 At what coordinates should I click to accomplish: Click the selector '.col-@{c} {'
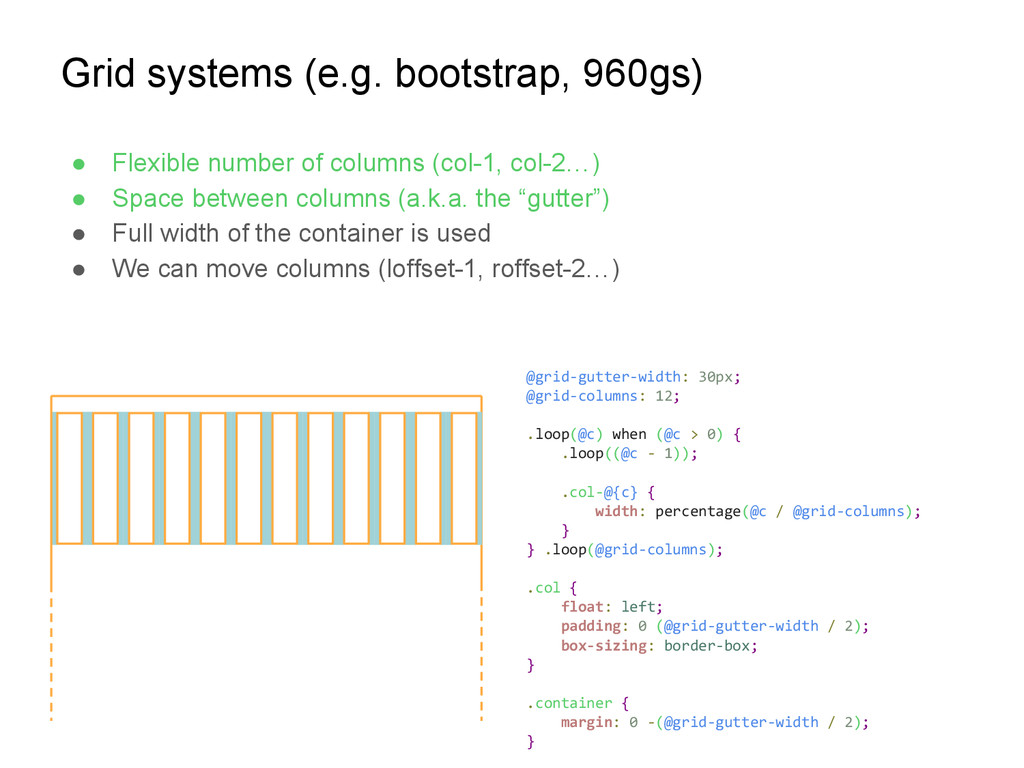[608, 492]
